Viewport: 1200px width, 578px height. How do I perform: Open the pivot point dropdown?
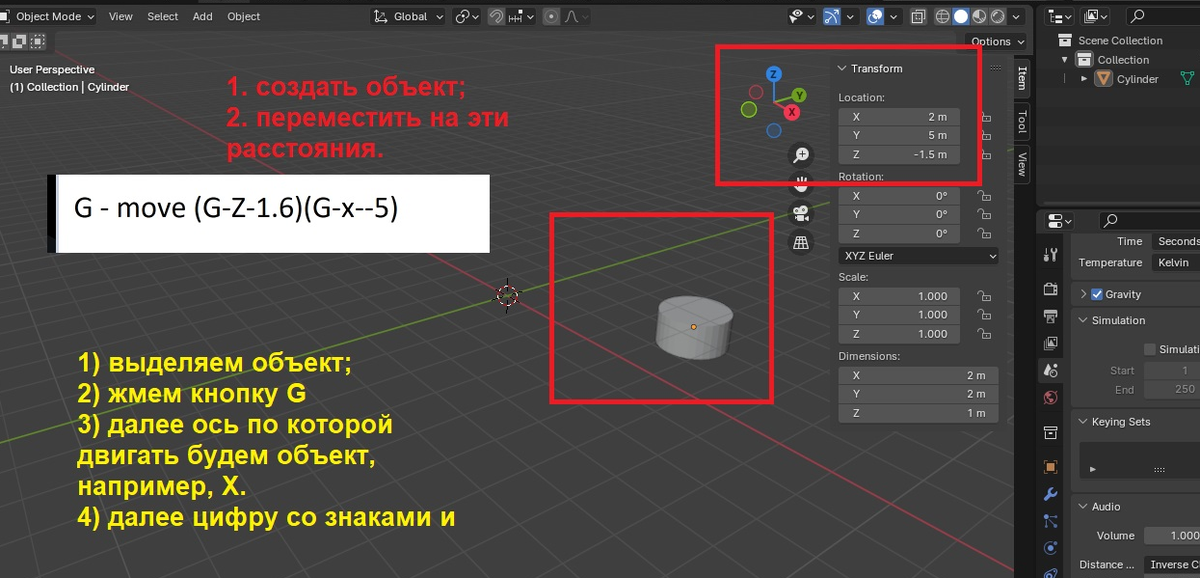[466, 16]
